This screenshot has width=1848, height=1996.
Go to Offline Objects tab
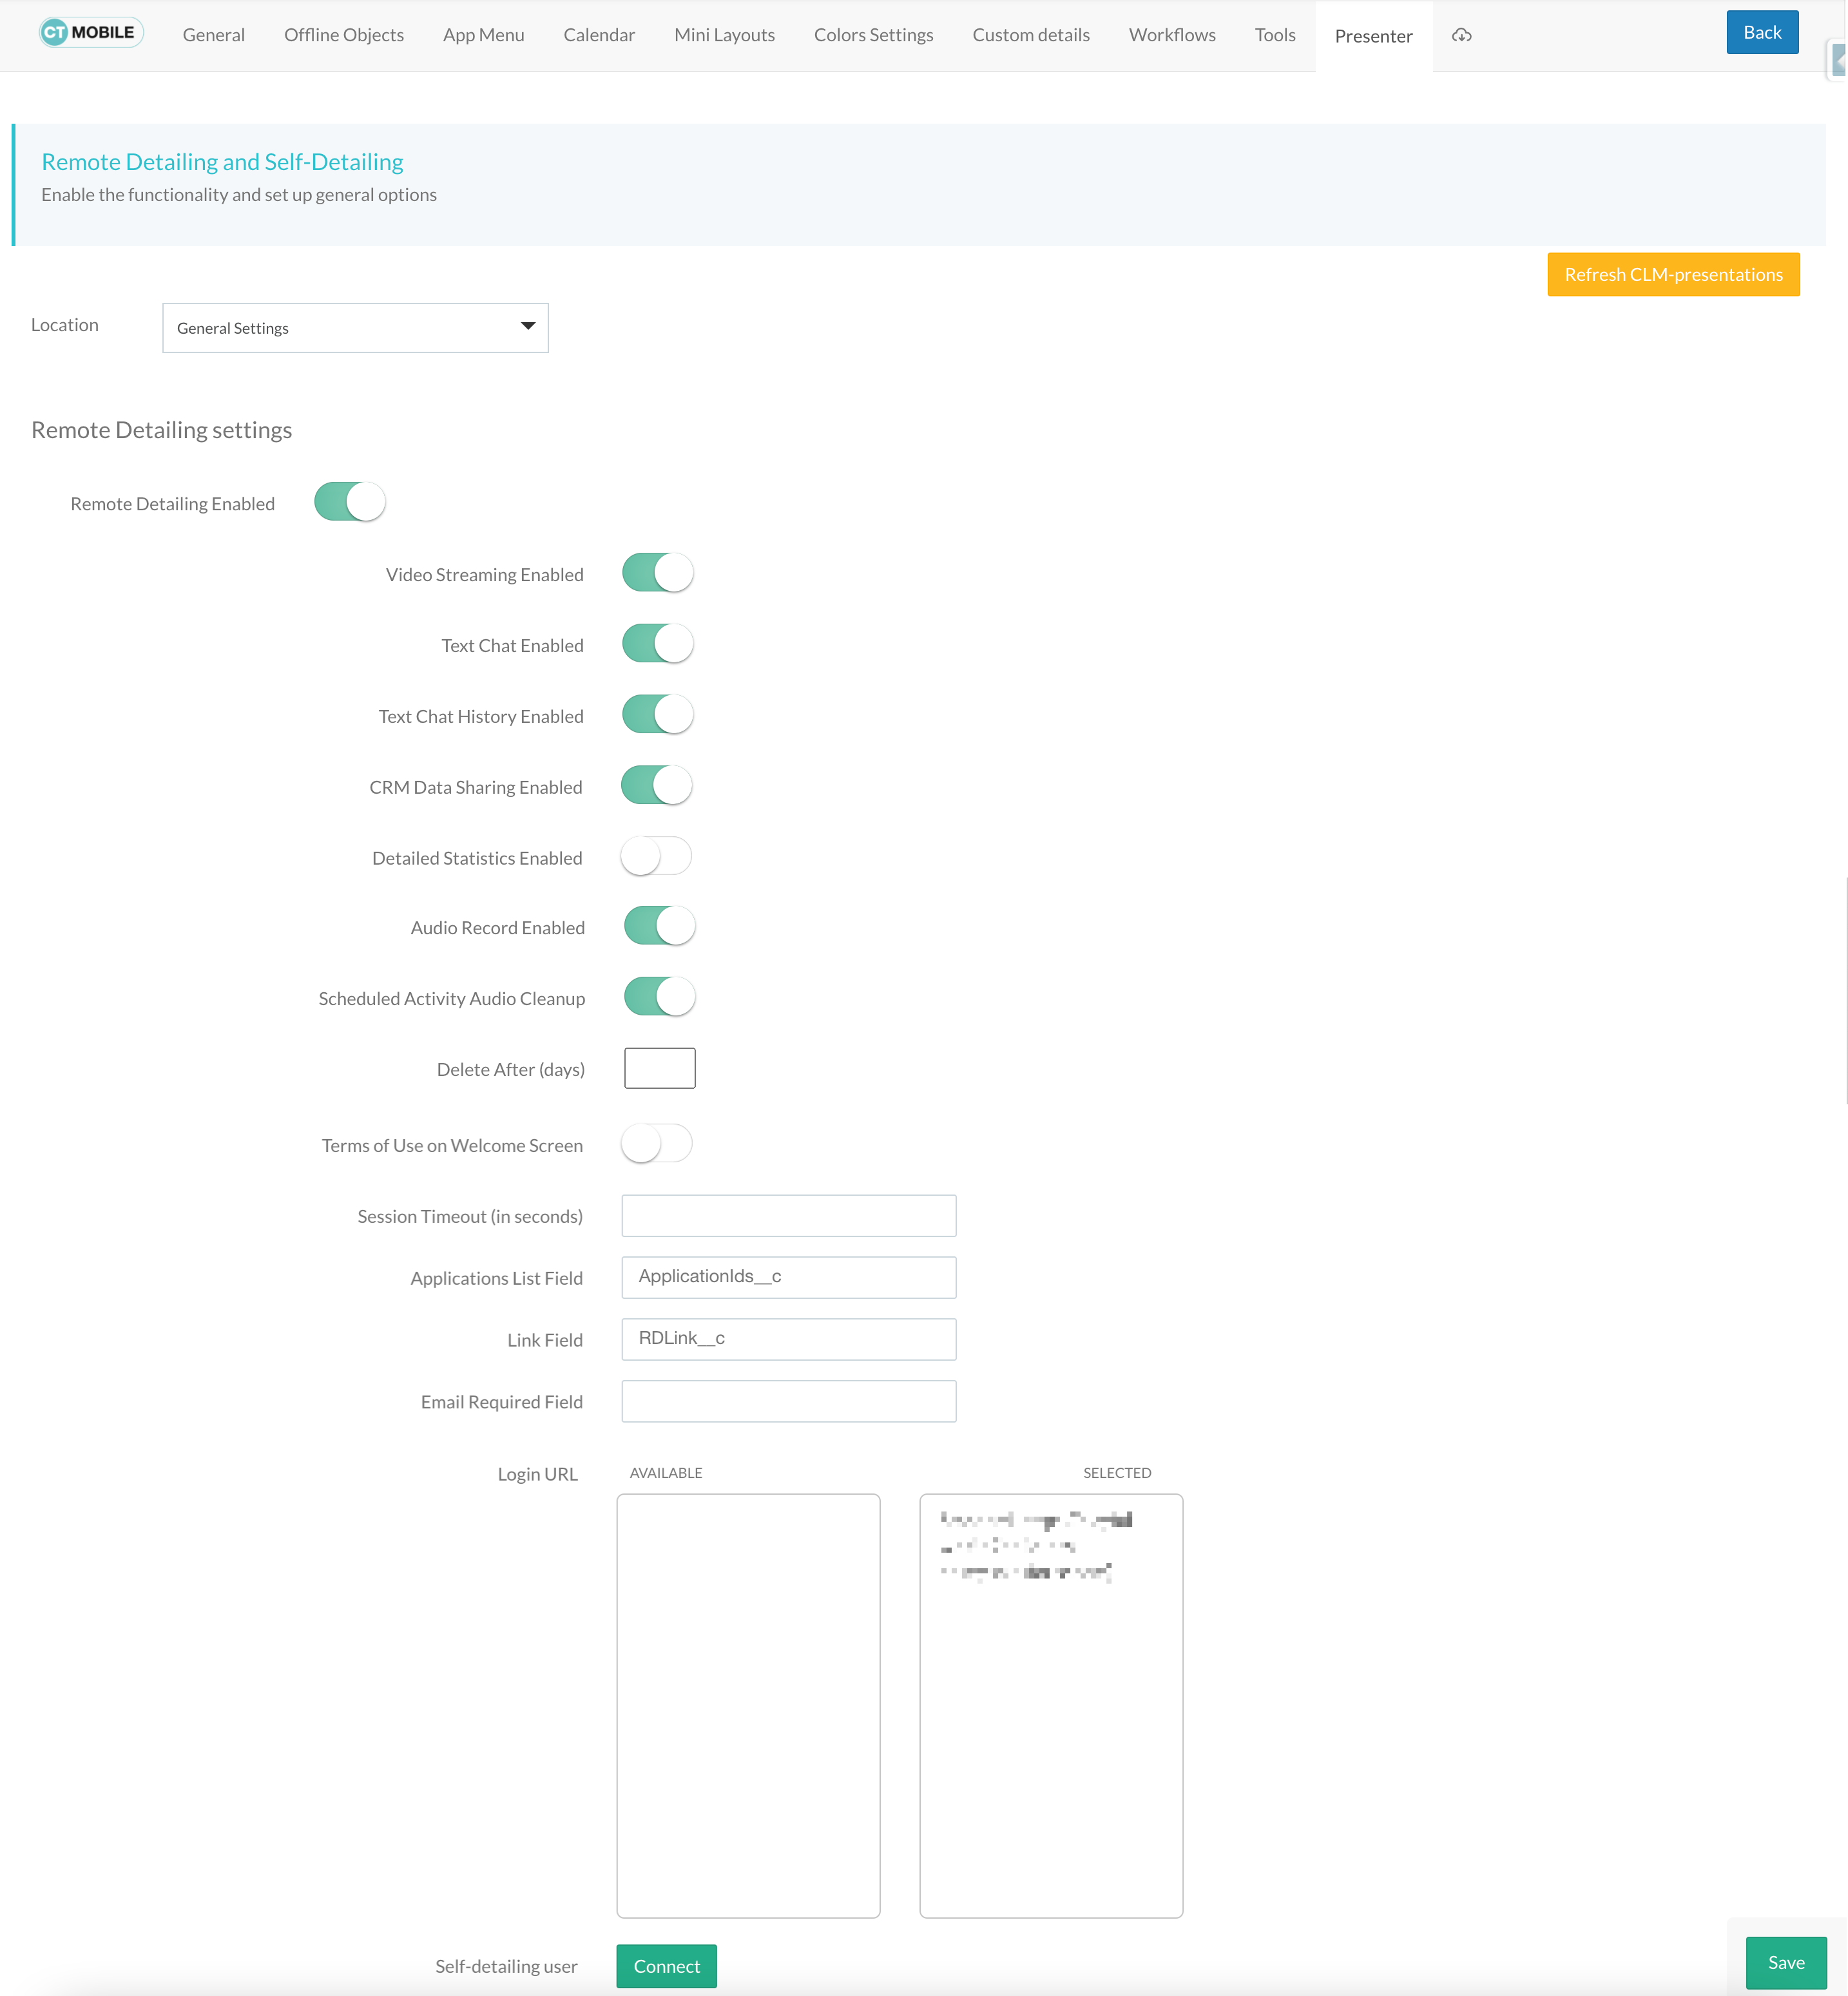344,35
